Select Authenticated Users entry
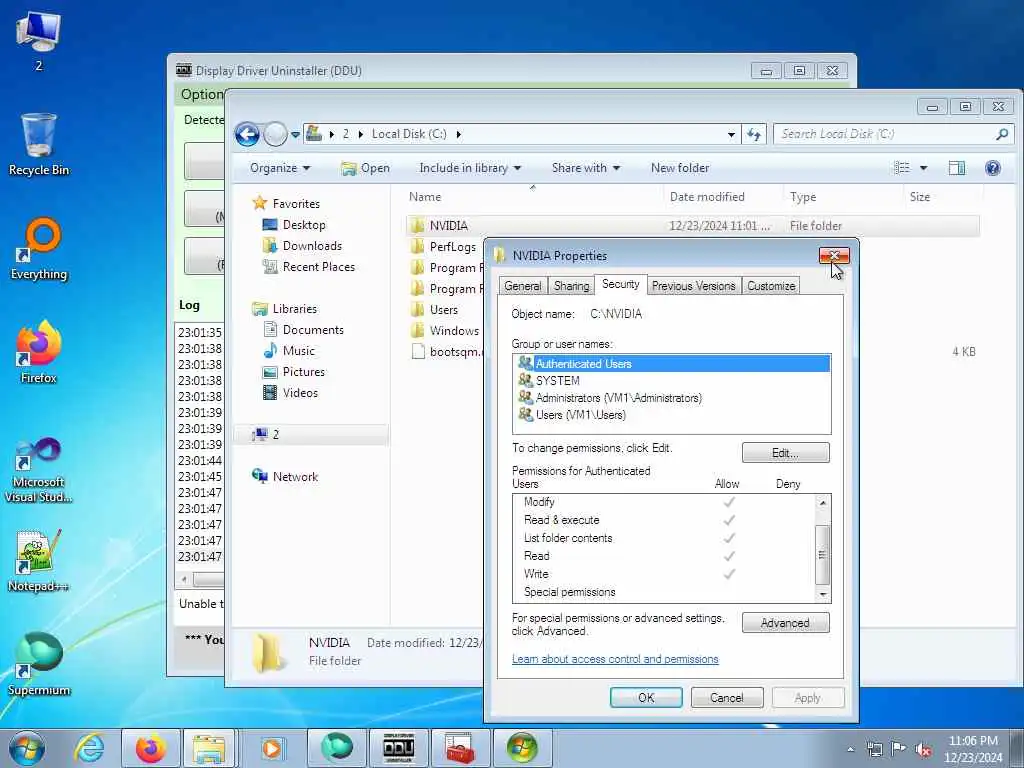The height and width of the screenshot is (768, 1024). pyautogui.click(x=671, y=364)
